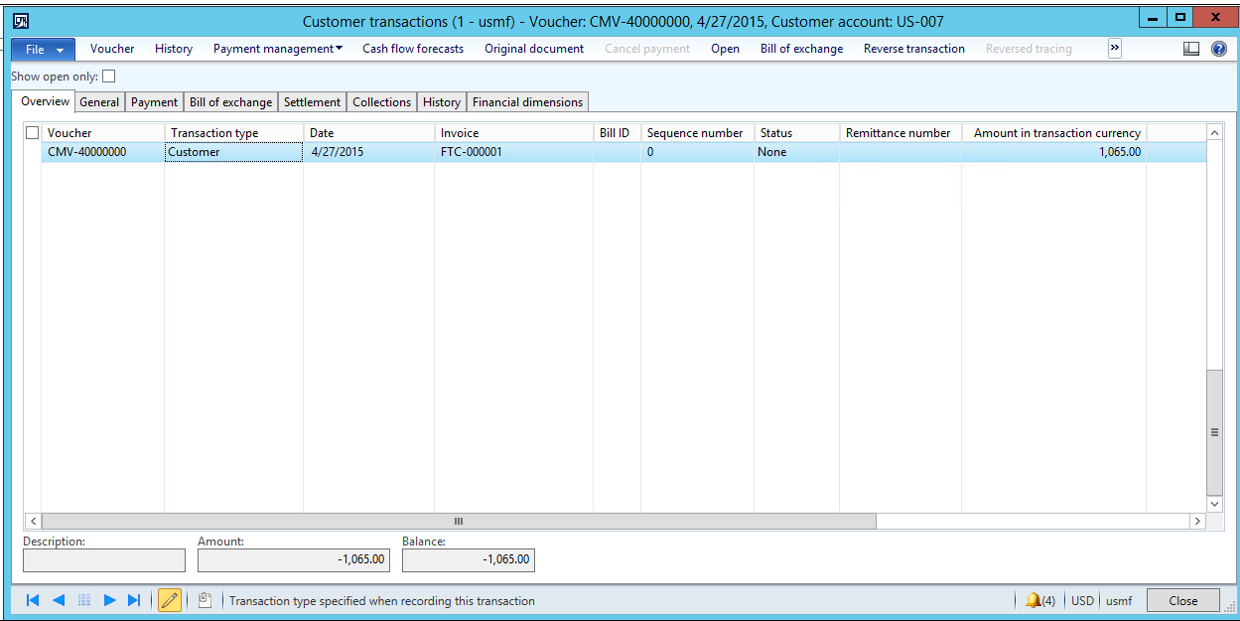Jump to the last record arrow

pos(134,600)
